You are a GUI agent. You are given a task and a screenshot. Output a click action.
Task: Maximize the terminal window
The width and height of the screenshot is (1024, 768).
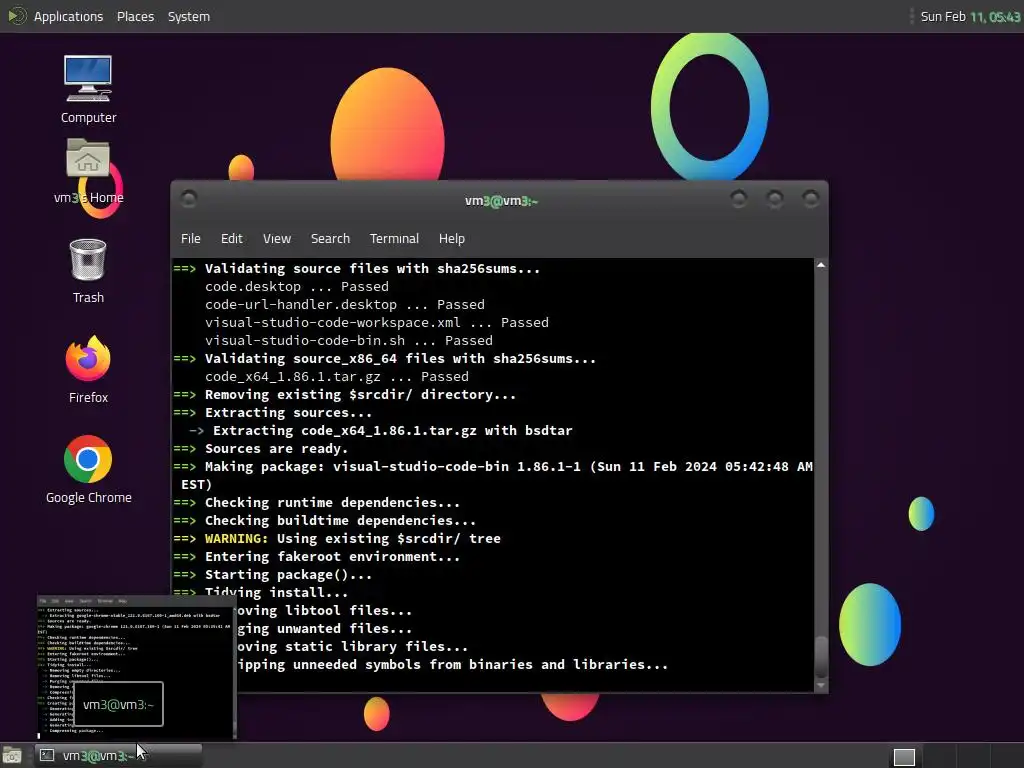click(x=775, y=199)
